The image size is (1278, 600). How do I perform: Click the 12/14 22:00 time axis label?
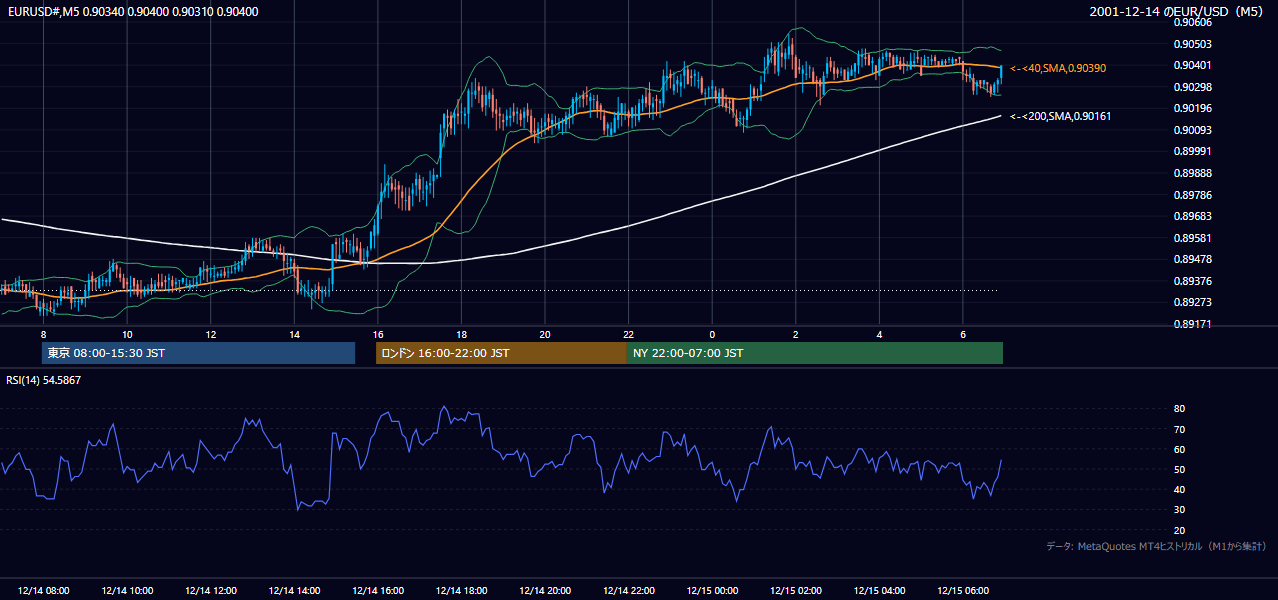point(629,591)
